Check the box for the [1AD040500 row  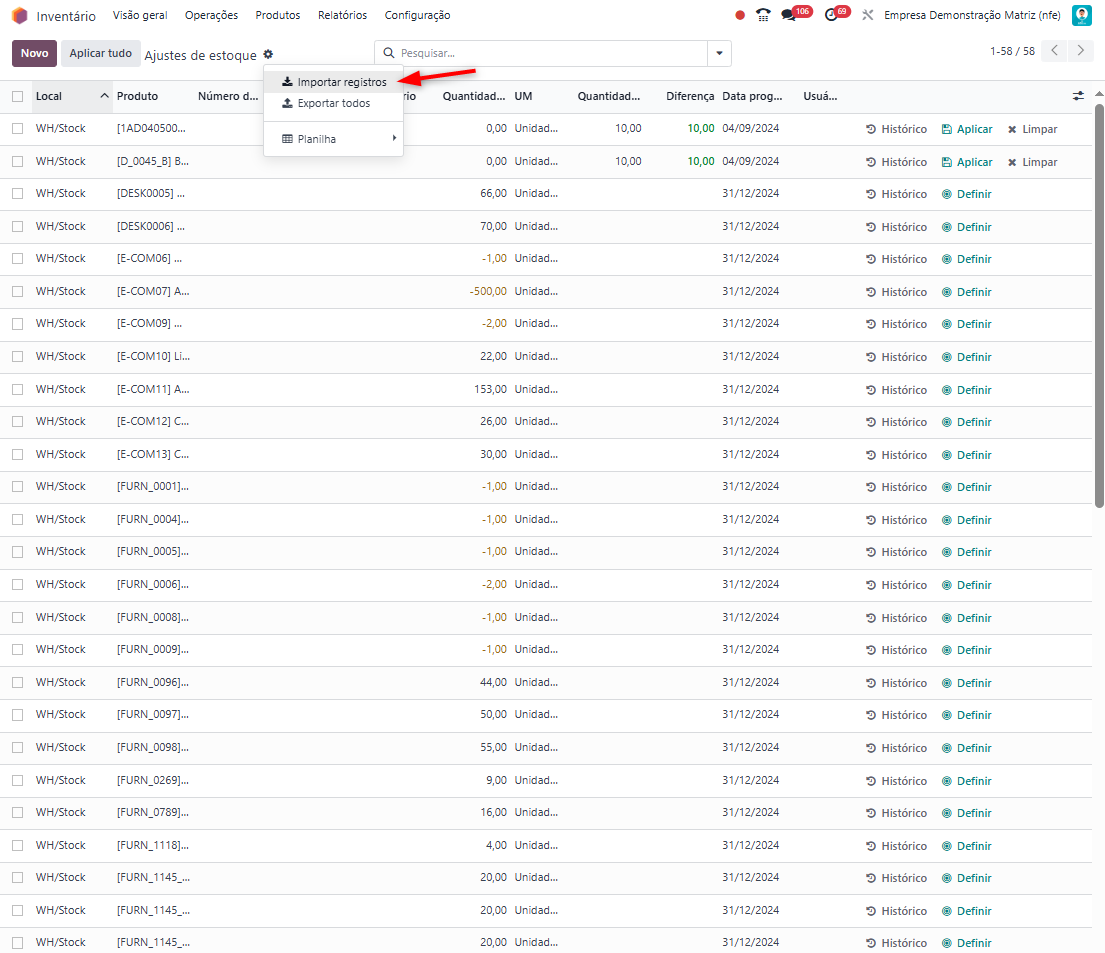18,128
